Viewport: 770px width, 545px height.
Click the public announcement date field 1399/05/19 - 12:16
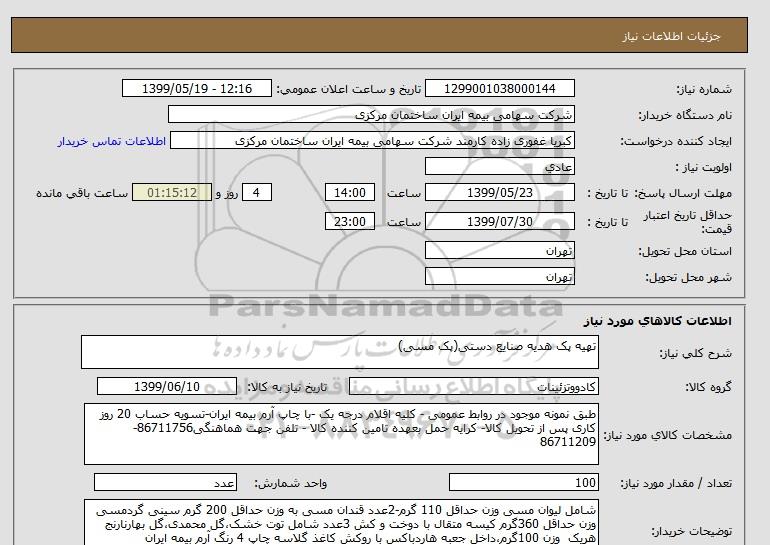196,89
